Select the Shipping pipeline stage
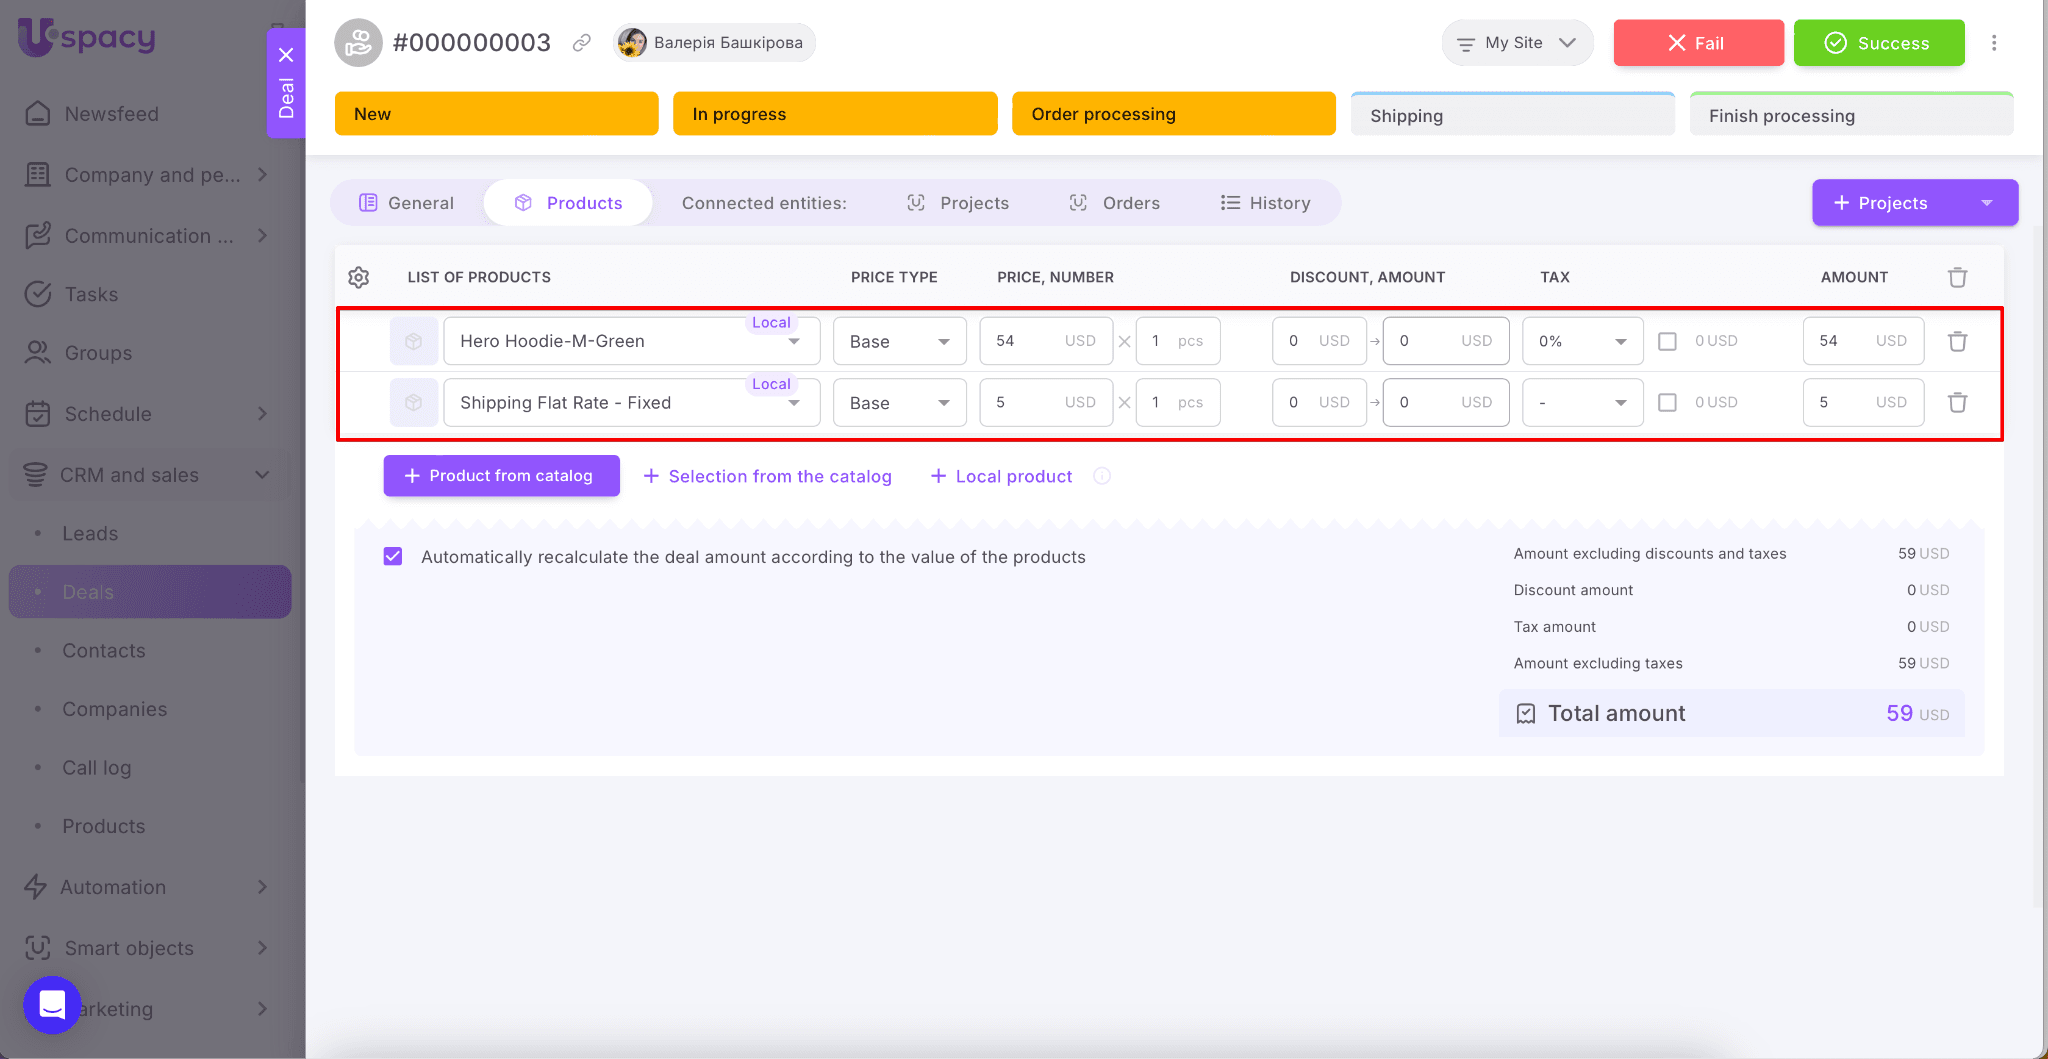Viewport: 2048px width, 1059px height. click(x=1512, y=115)
